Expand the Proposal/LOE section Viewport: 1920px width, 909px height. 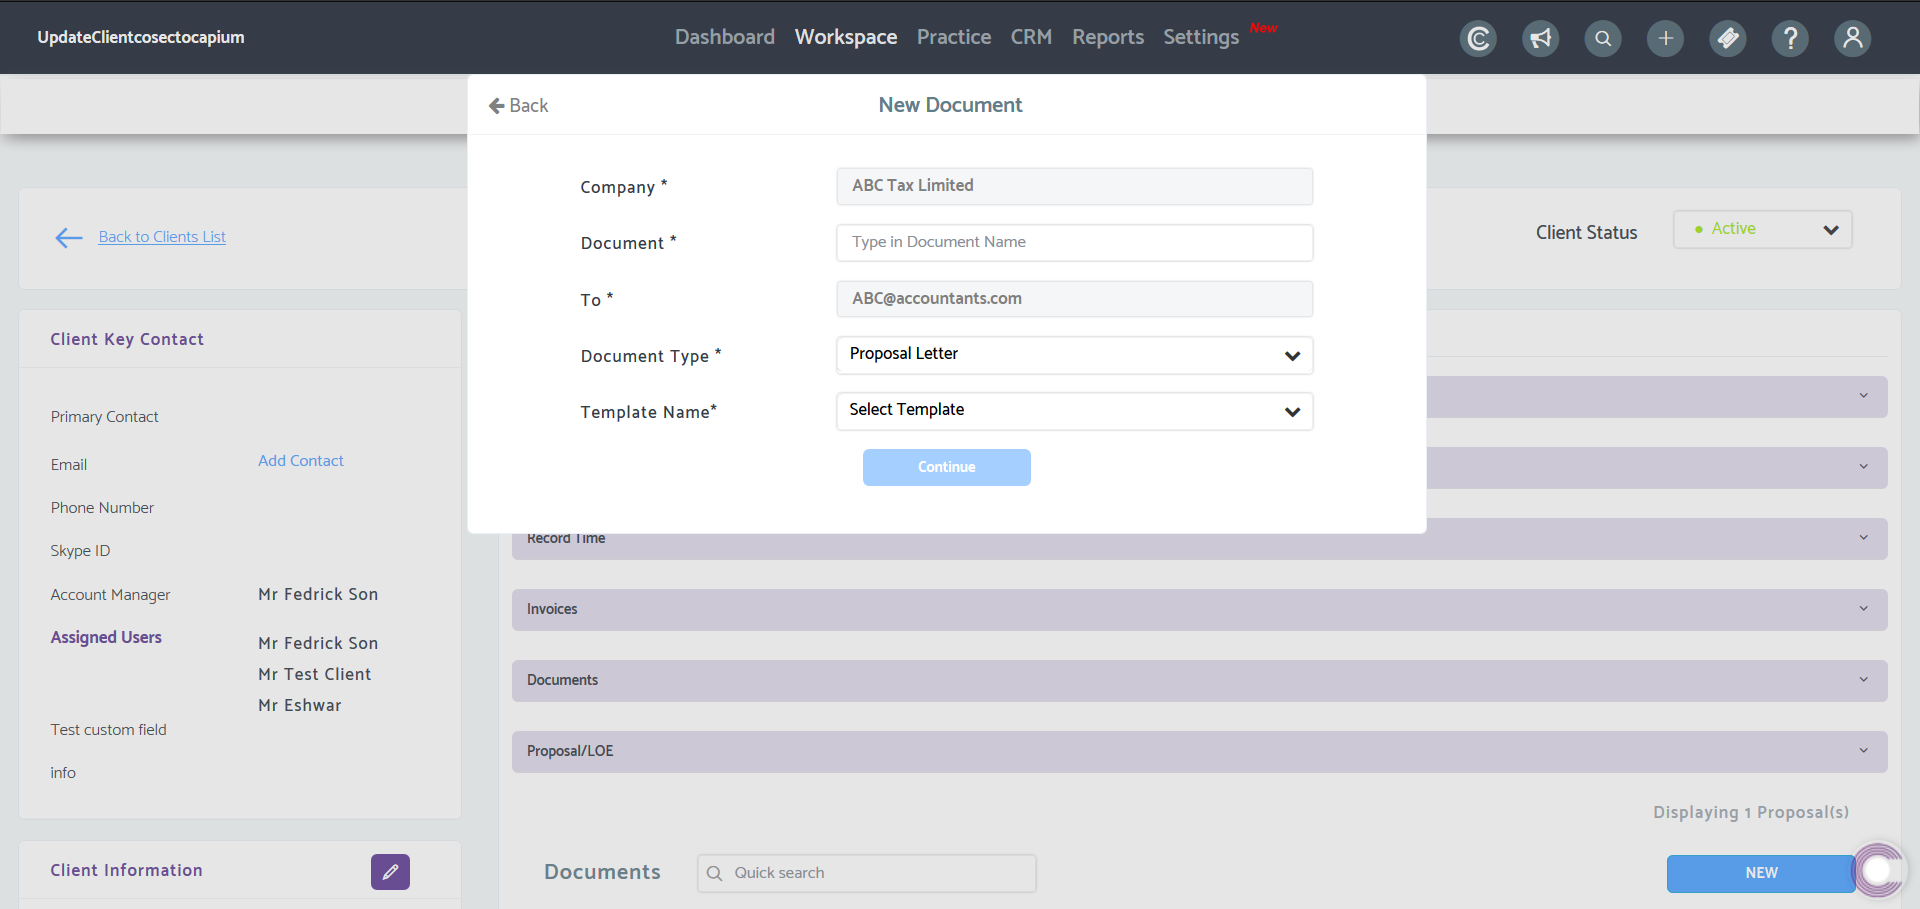(x=1199, y=752)
